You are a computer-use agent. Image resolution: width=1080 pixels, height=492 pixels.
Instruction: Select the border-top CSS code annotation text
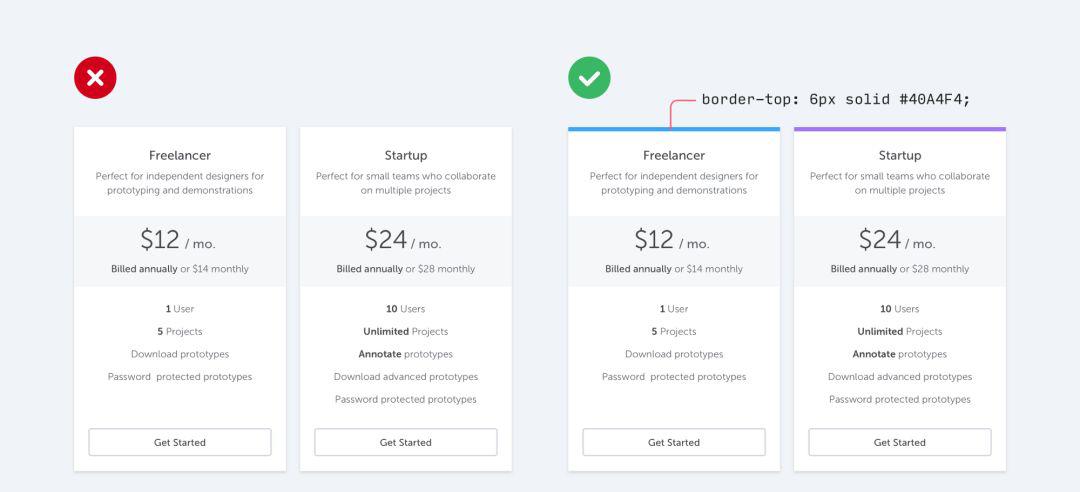(835, 99)
